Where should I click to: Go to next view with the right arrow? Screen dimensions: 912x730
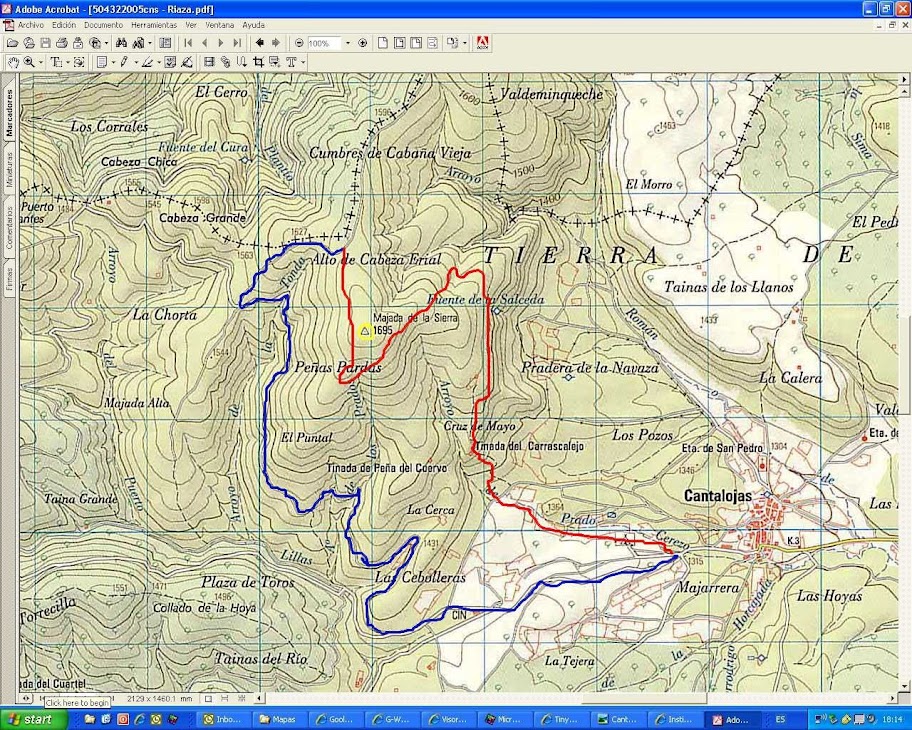(276, 43)
